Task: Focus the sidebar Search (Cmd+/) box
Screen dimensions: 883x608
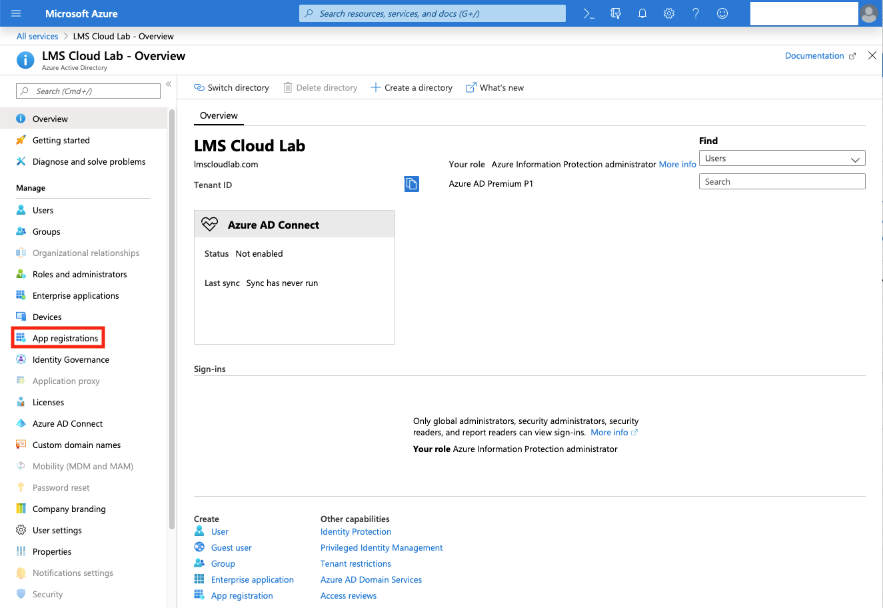Action: (x=88, y=91)
